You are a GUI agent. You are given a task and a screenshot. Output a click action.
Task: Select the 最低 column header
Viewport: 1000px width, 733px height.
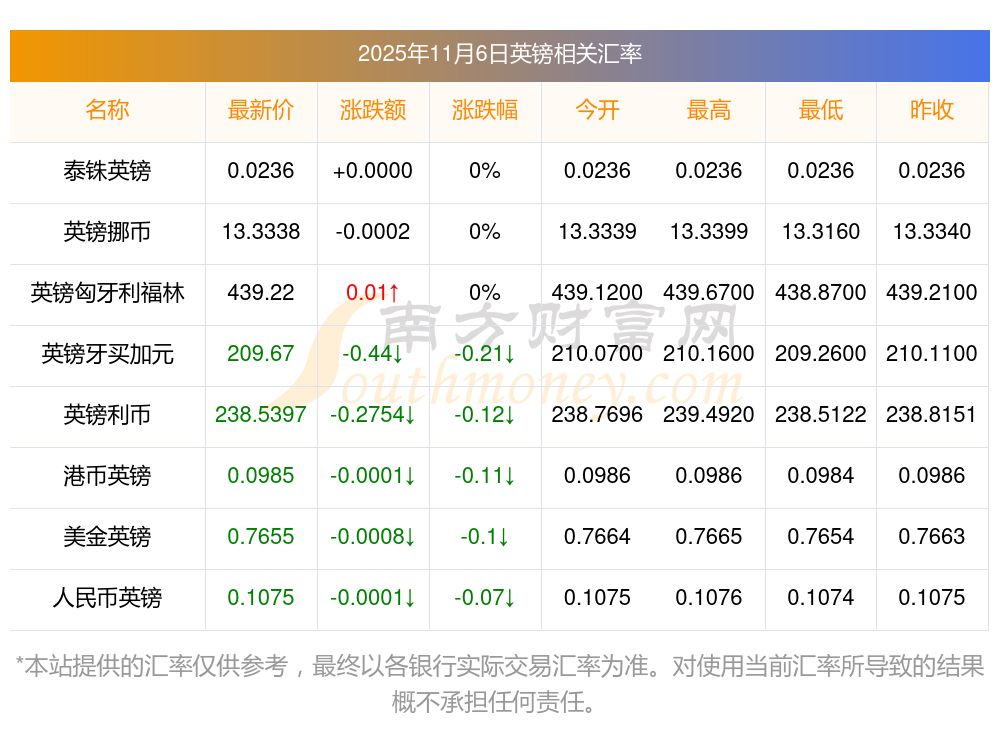[x=821, y=110]
